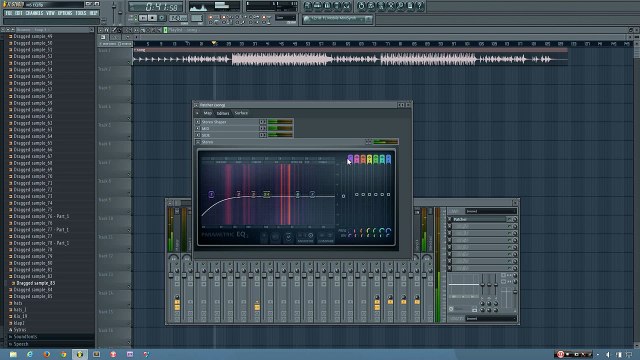Image resolution: width=640 pixels, height=360 pixels.
Task: Select 'Dragged sample_49' in browser
Action: coord(33,36)
